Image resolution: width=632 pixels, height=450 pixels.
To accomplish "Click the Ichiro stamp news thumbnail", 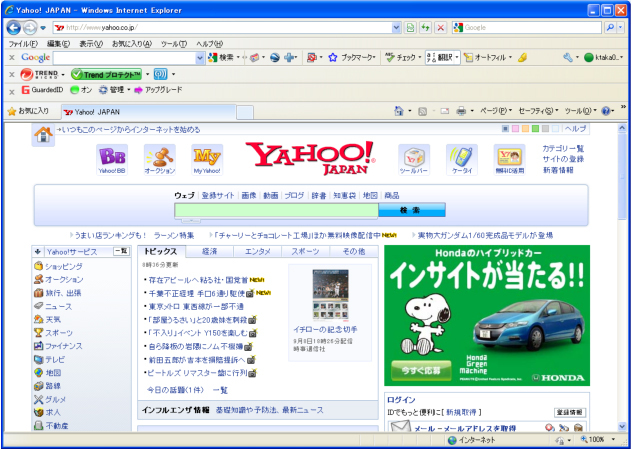I will click(x=331, y=295).
